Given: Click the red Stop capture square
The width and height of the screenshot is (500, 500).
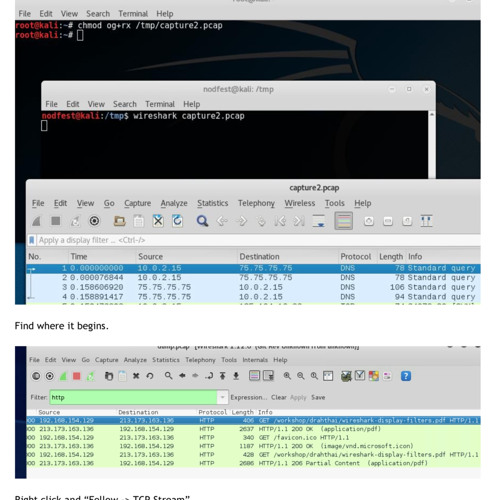Looking at the screenshot, I should (x=77, y=376).
